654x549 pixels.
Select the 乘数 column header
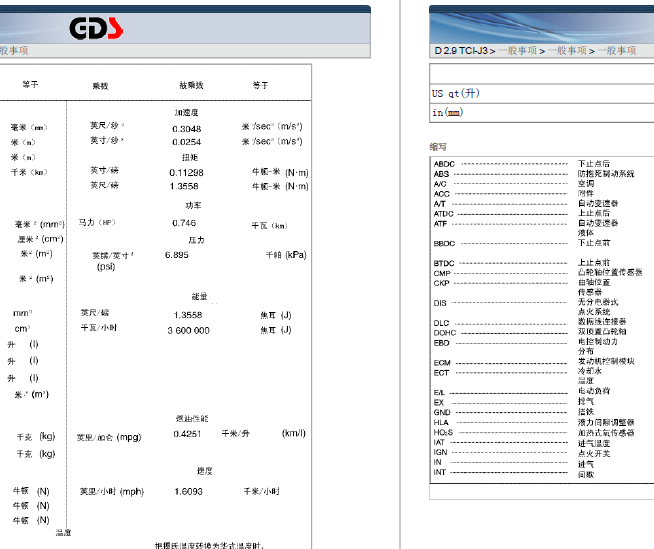[101, 86]
